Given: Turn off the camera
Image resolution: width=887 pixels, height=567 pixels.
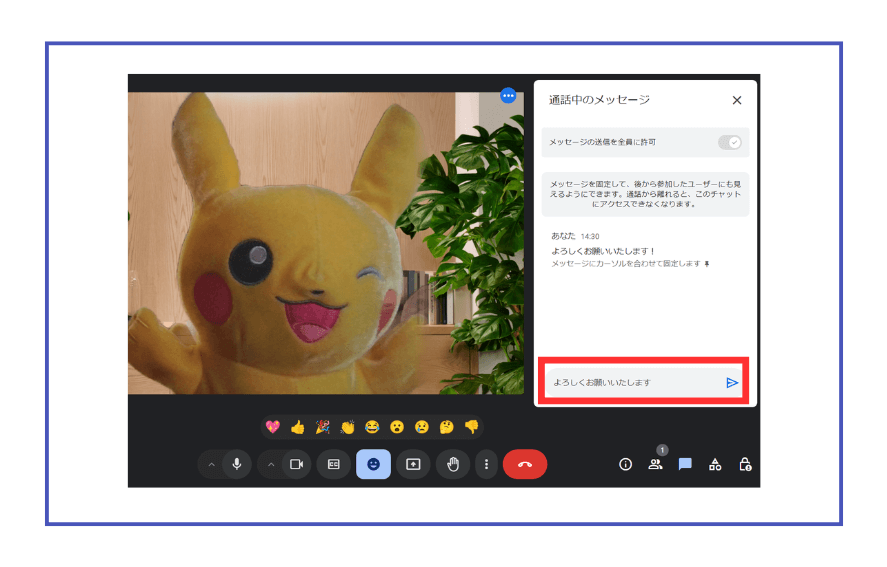Looking at the screenshot, I should click(296, 464).
